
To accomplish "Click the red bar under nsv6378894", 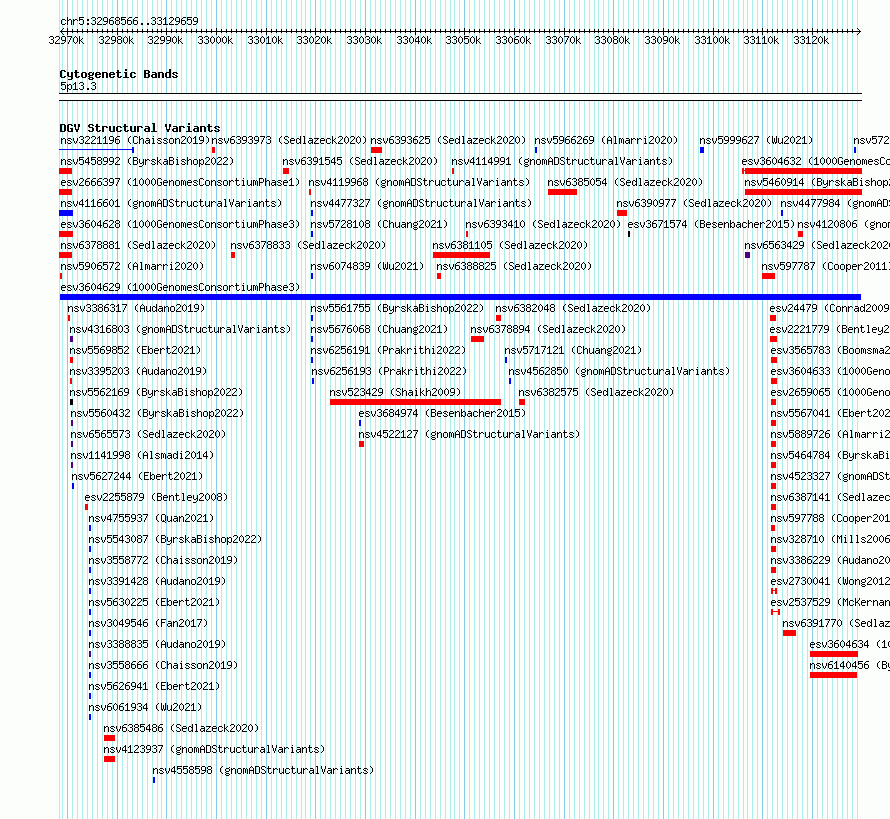I will click(477, 339).
